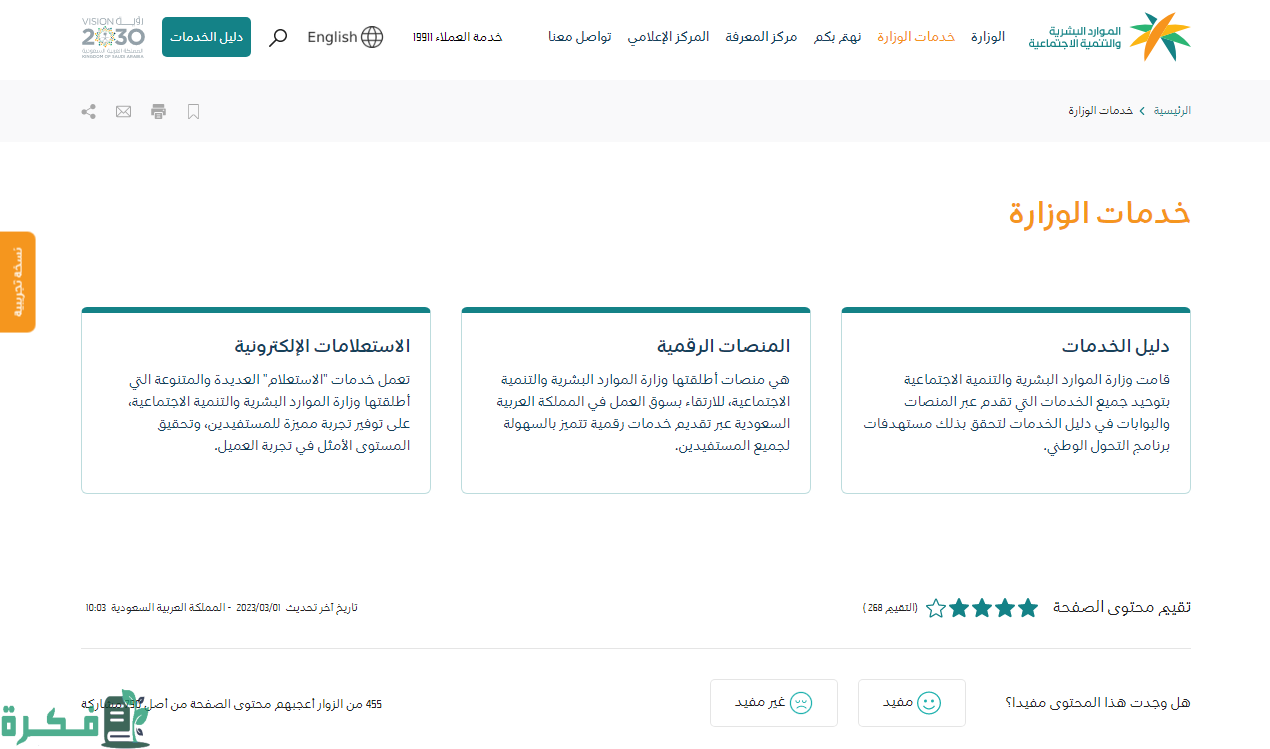Rate the page with the empty fifth star
Image resolution: width=1270 pixels, height=749 pixels.
[x=936, y=608]
